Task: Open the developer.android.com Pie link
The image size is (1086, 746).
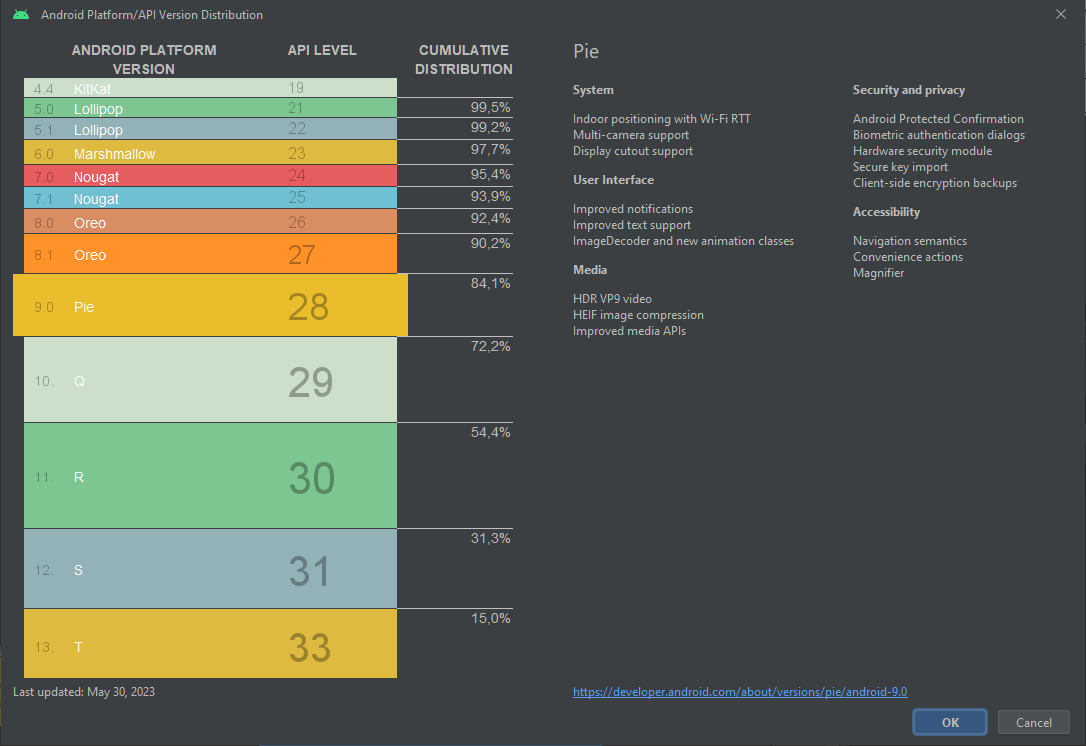Action: point(740,692)
